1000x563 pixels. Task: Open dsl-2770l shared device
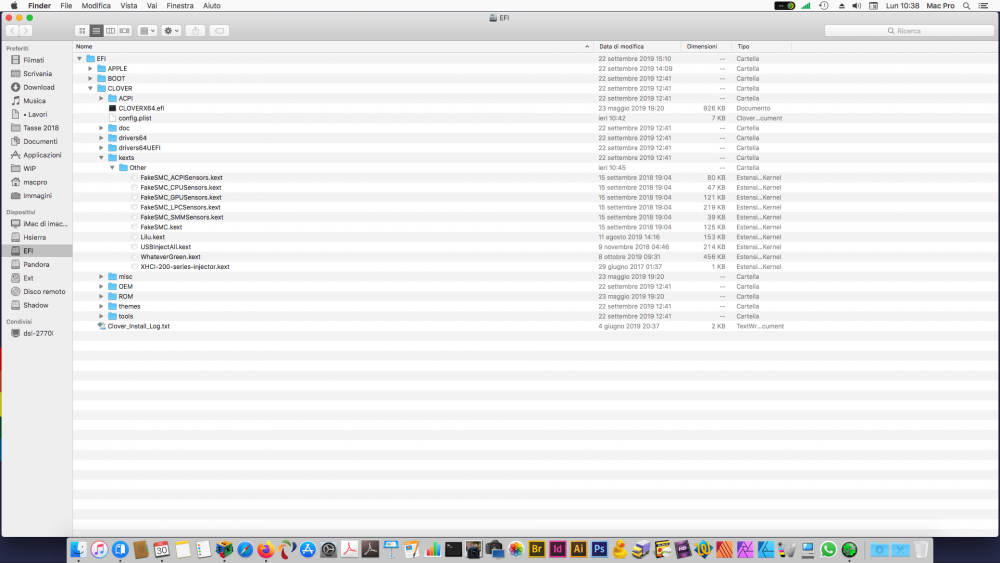tap(38, 333)
